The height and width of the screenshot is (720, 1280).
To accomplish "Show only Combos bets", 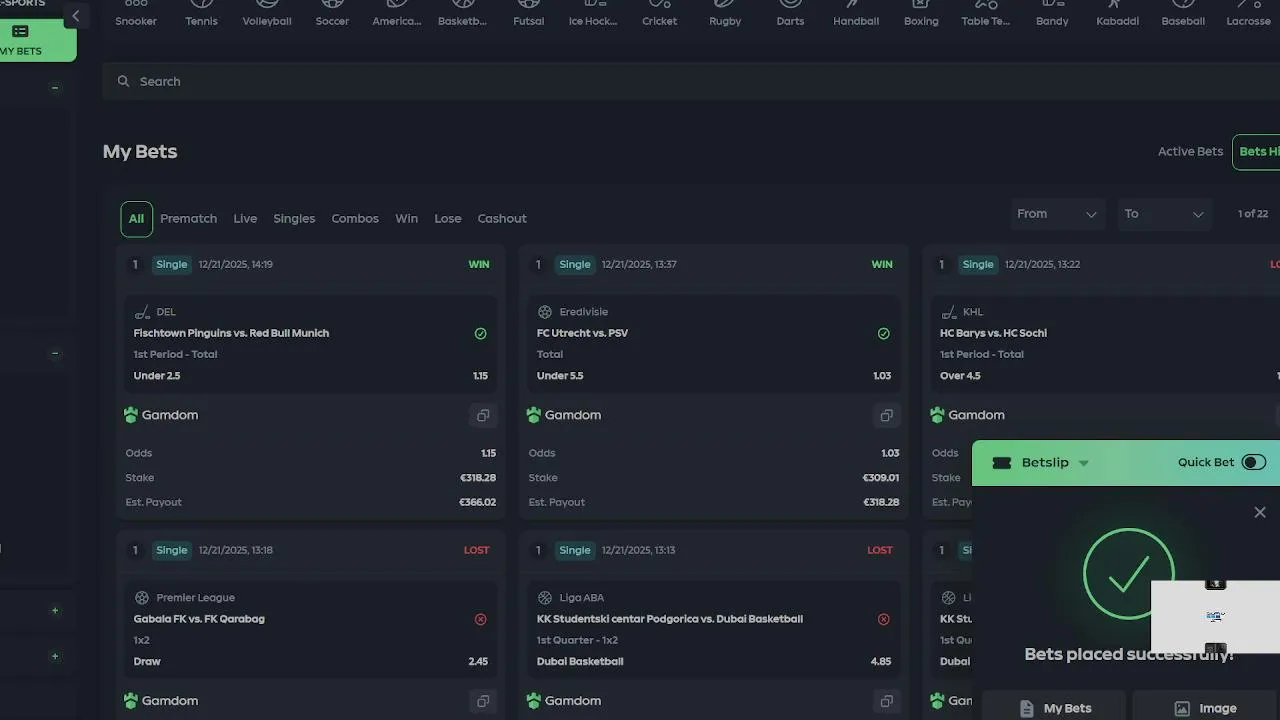I will pos(355,219).
